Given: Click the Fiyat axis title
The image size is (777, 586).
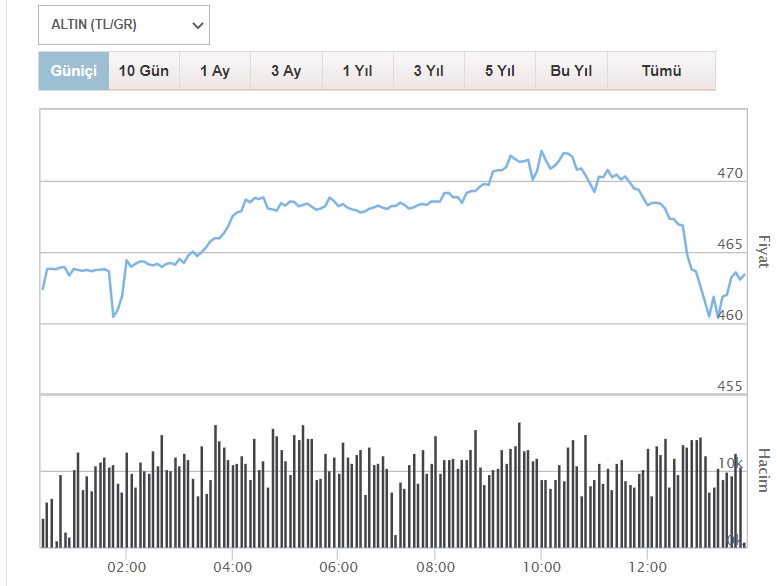Looking at the screenshot, I should pyautogui.click(x=764, y=252).
